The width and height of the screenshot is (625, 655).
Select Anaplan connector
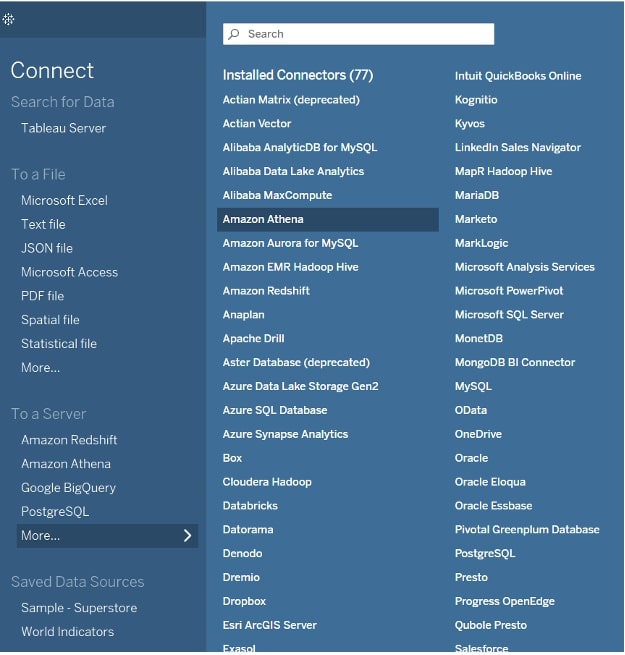pyautogui.click(x=244, y=315)
